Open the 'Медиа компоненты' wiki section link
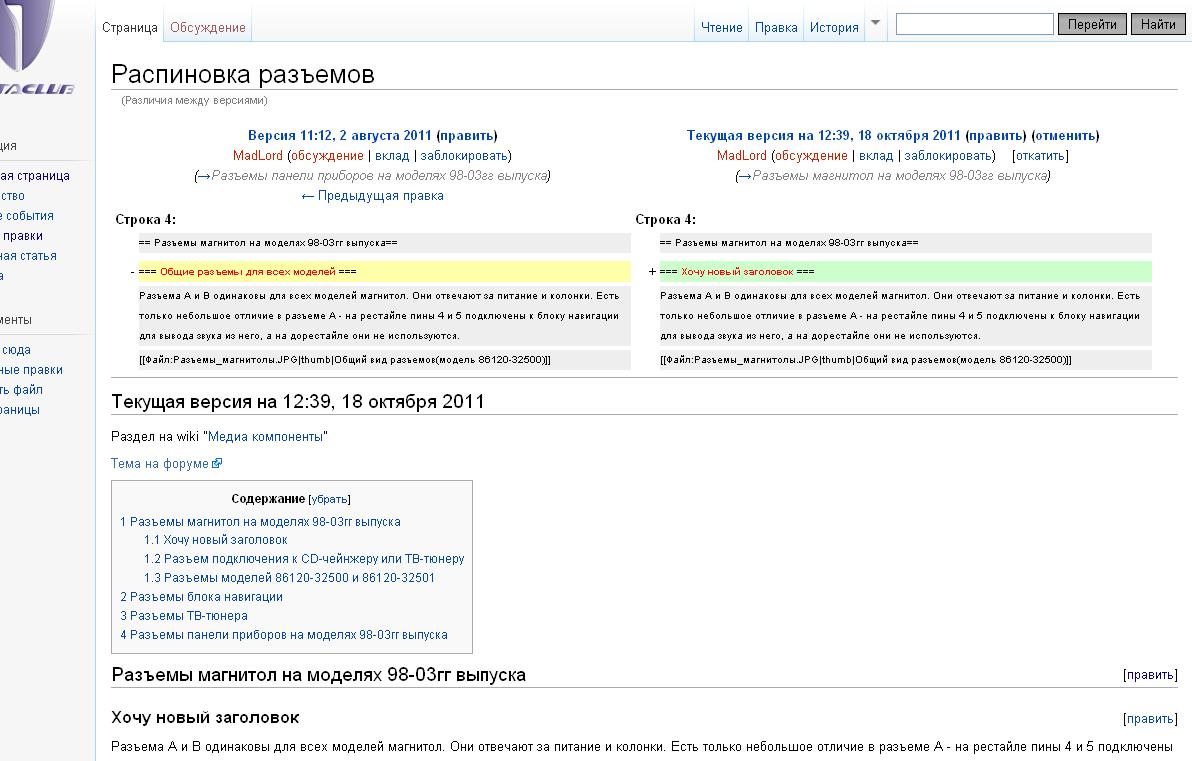This screenshot has height=761, width=1192. tap(265, 437)
